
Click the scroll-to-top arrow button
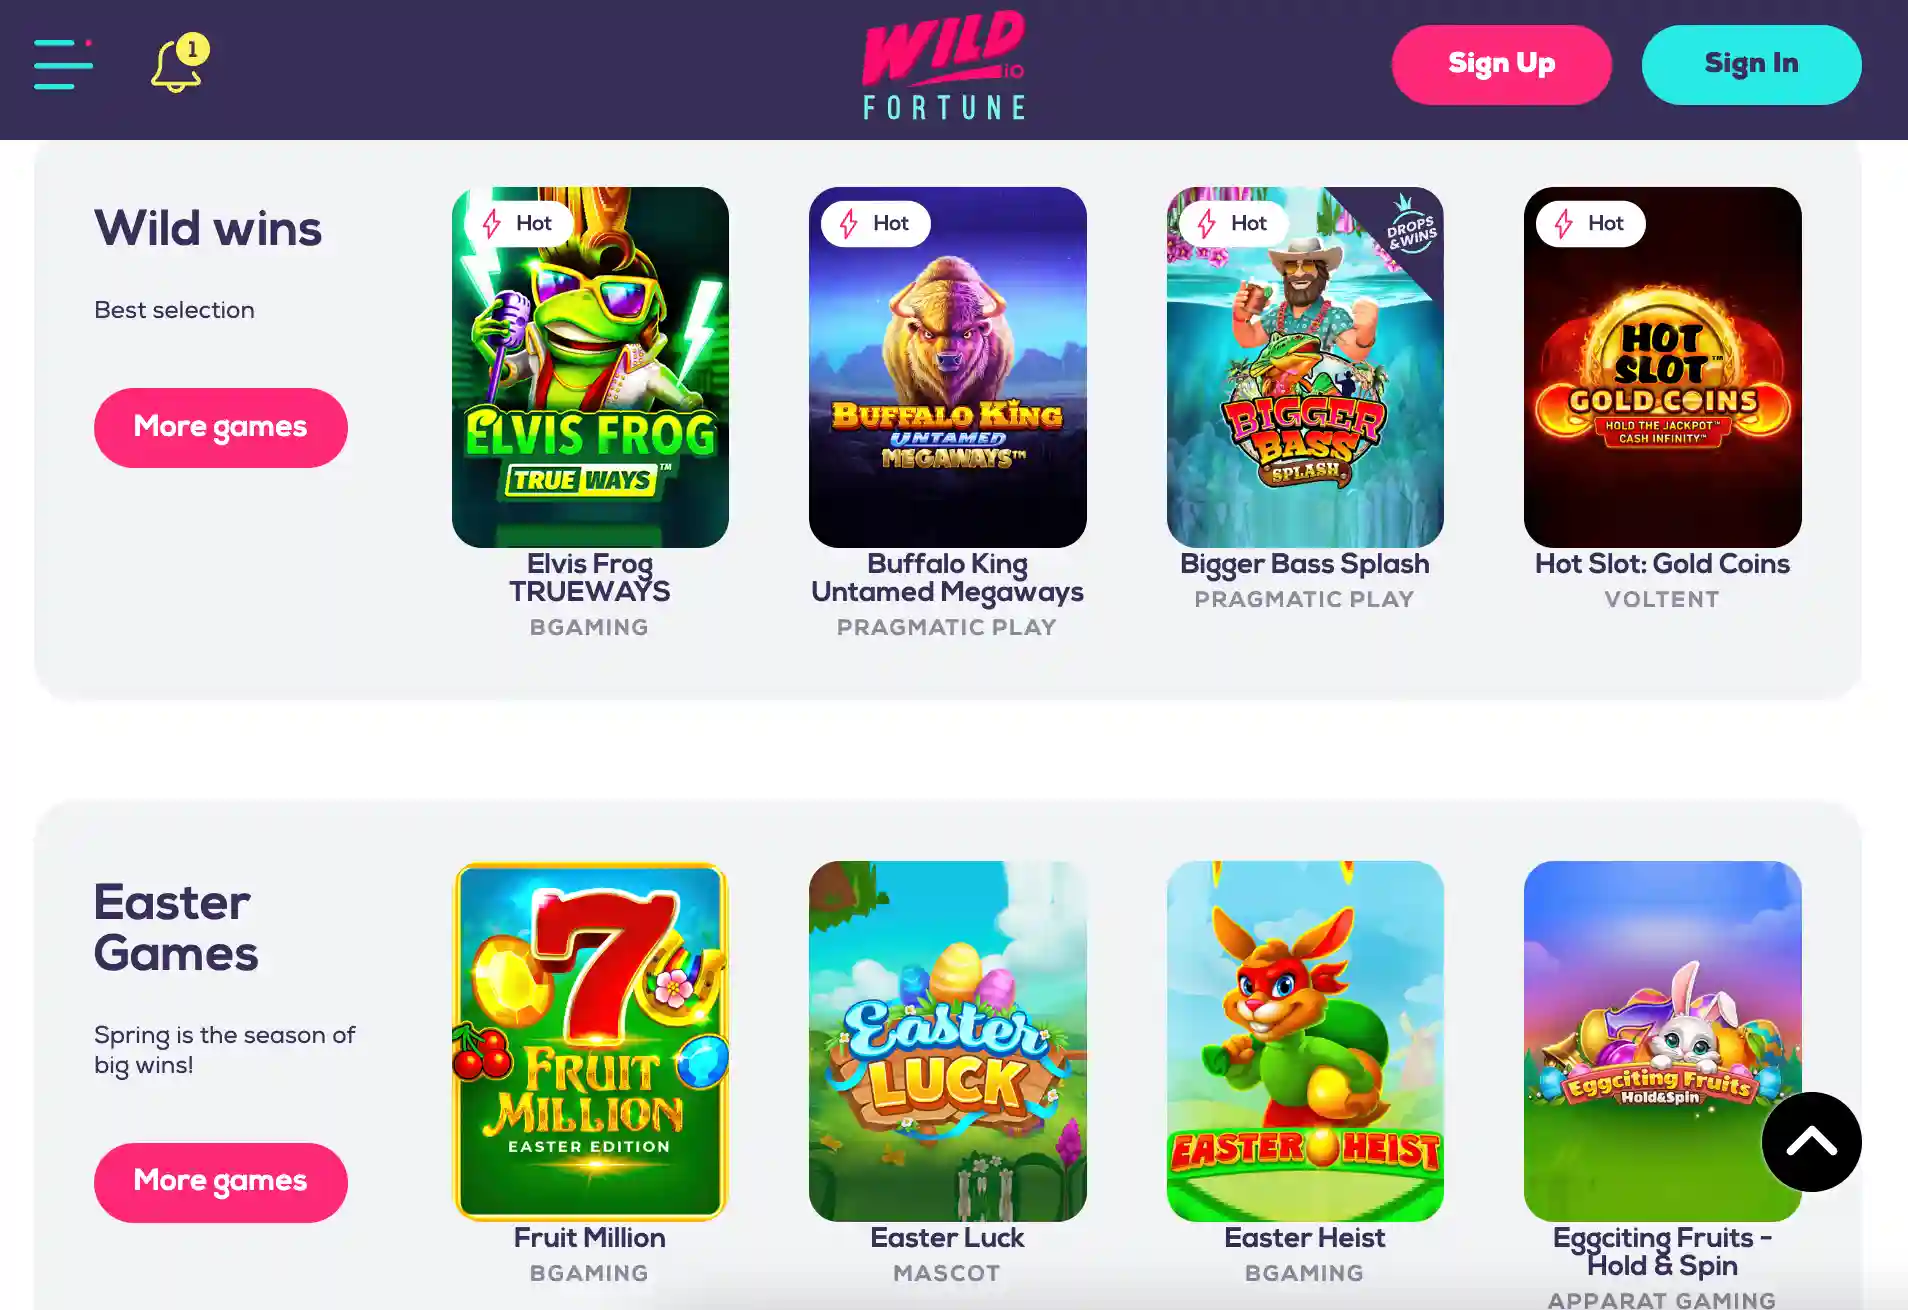coord(1811,1141)
